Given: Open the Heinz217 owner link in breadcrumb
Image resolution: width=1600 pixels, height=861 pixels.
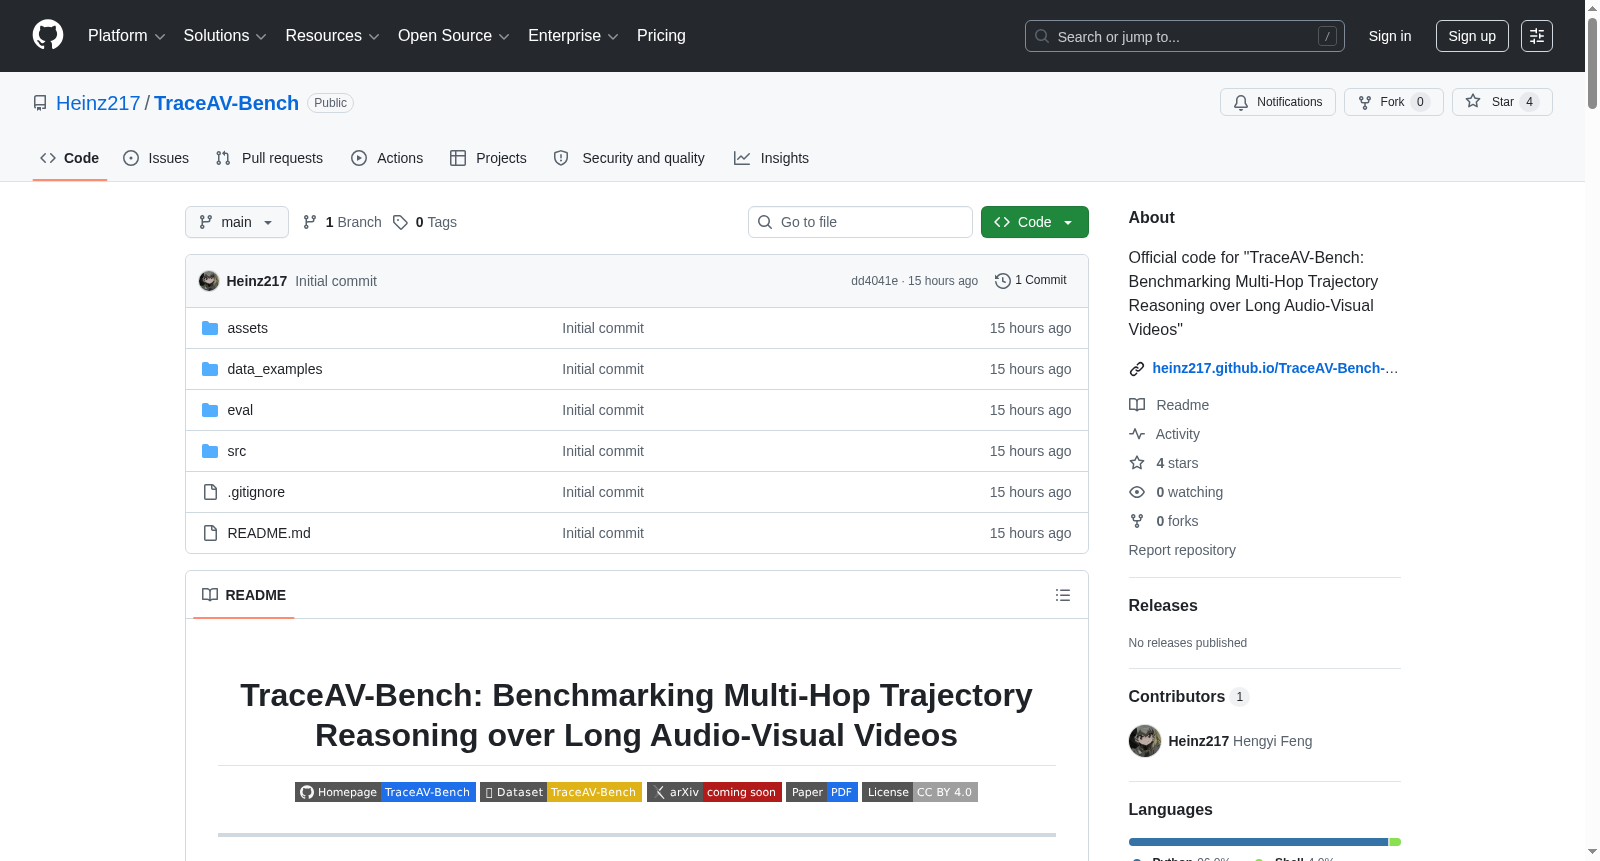Looking at the screenshot, I should pos(98,103).
